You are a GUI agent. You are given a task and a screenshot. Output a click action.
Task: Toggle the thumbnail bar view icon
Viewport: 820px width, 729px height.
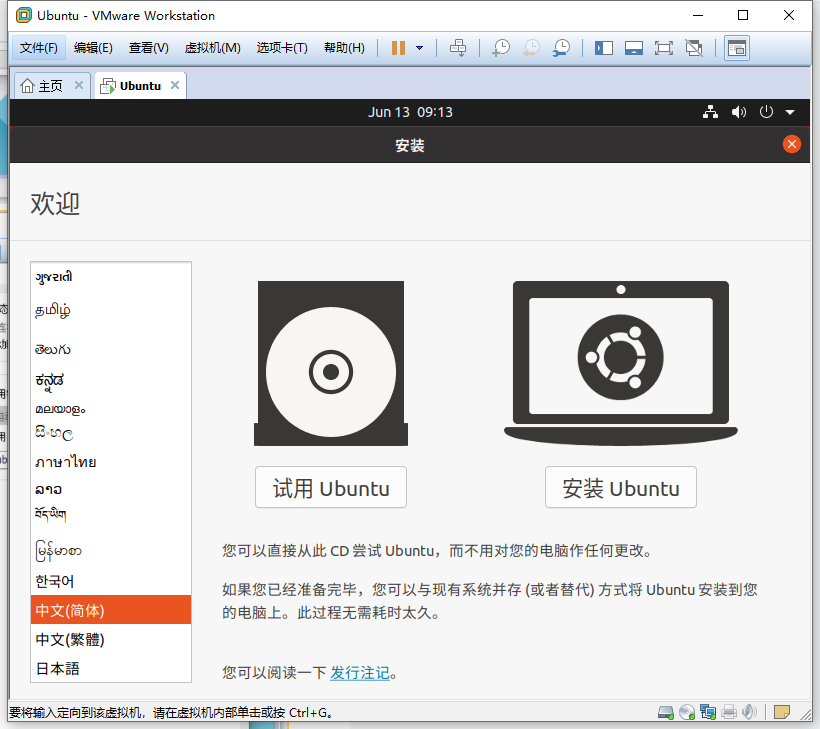pyautogui.click(x=634, y=48)
